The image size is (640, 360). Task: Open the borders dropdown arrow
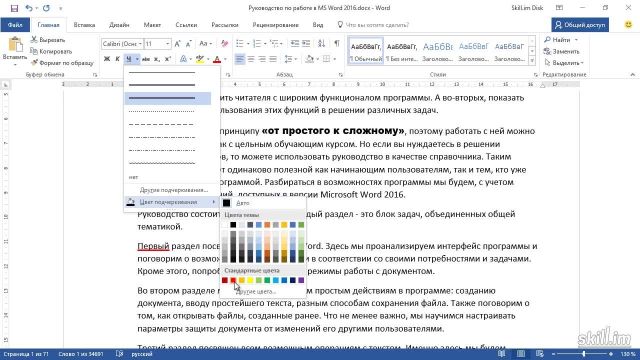(334, 59)
